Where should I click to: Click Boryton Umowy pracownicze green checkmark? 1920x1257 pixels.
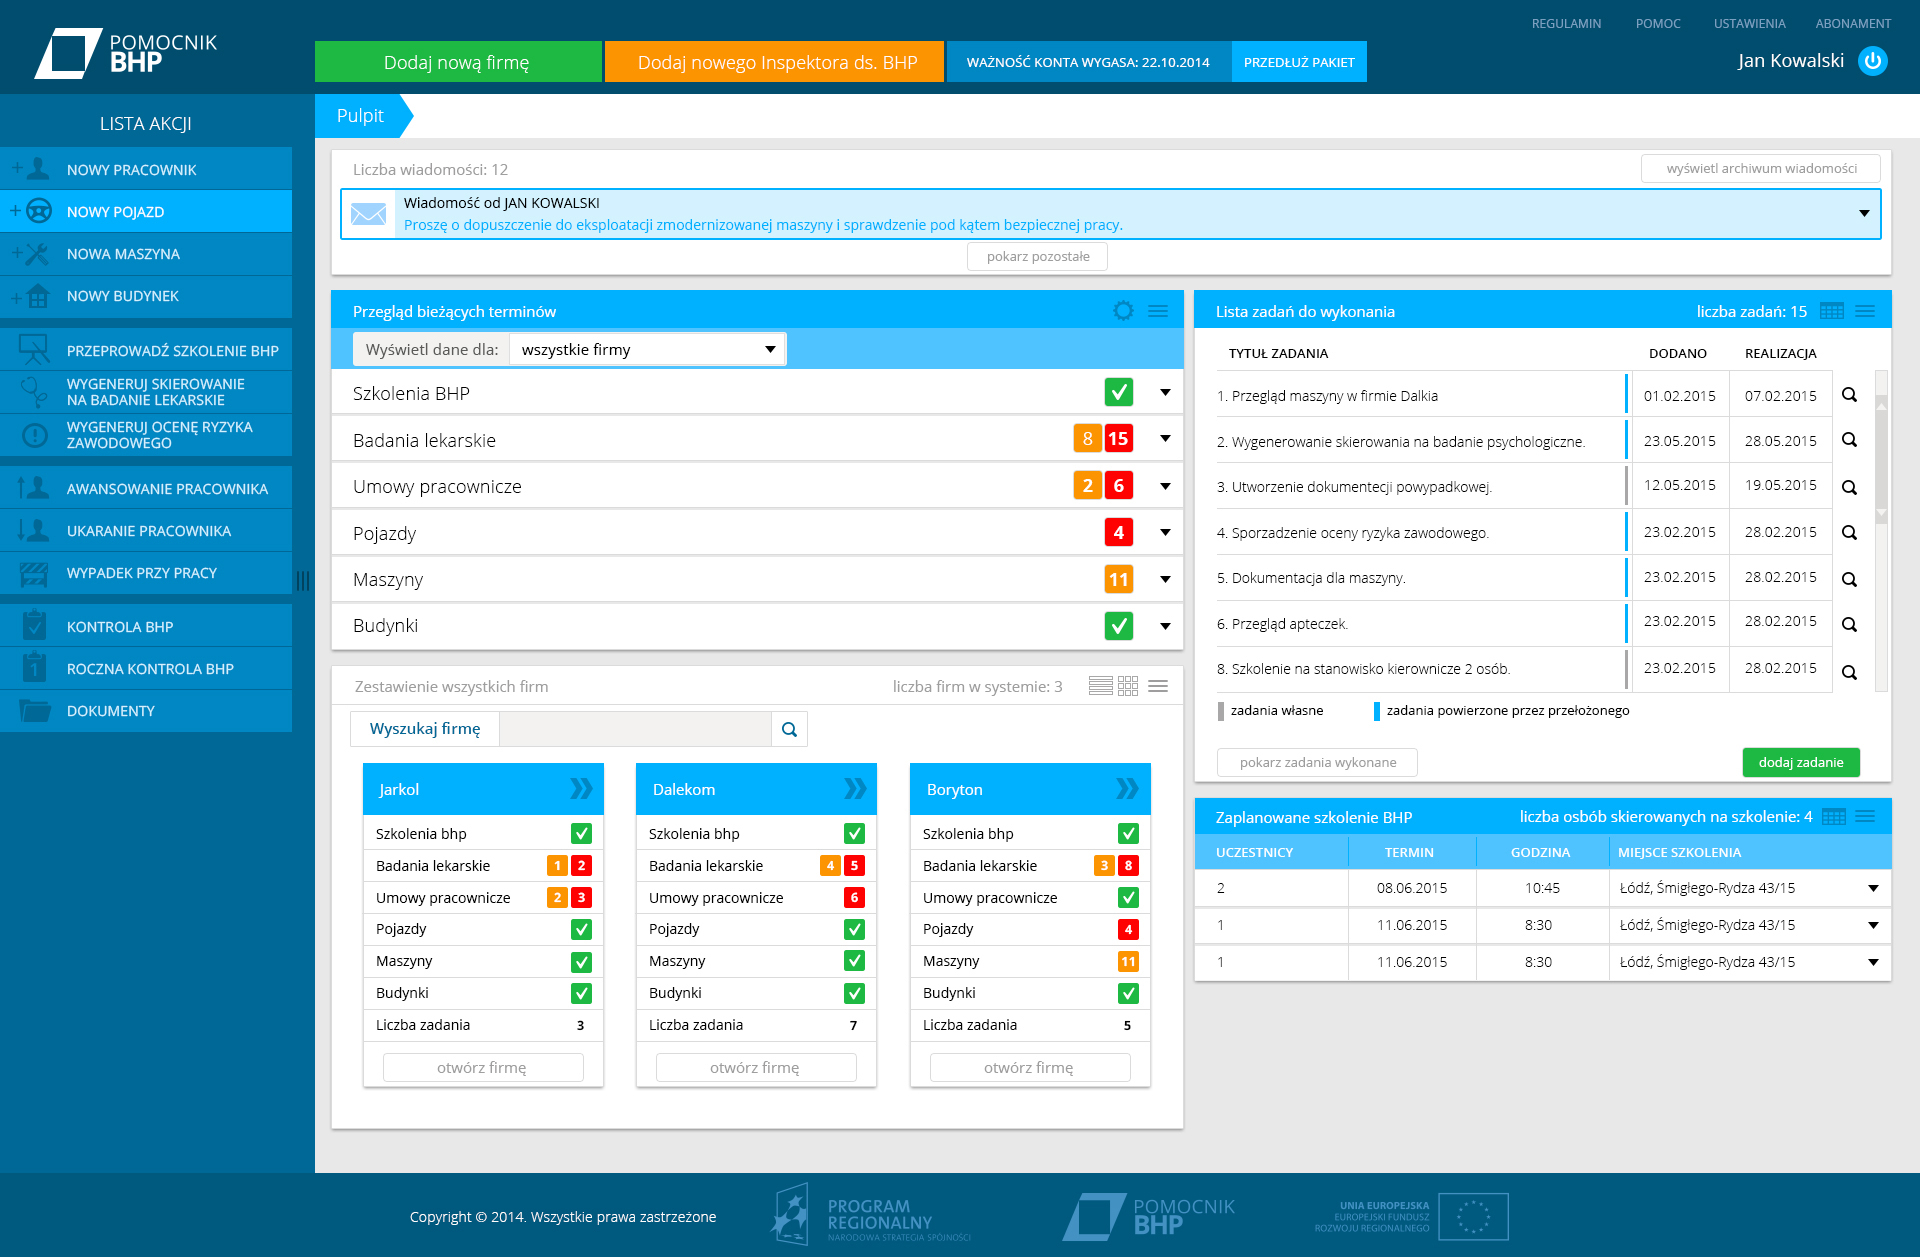coord(1128,898)
